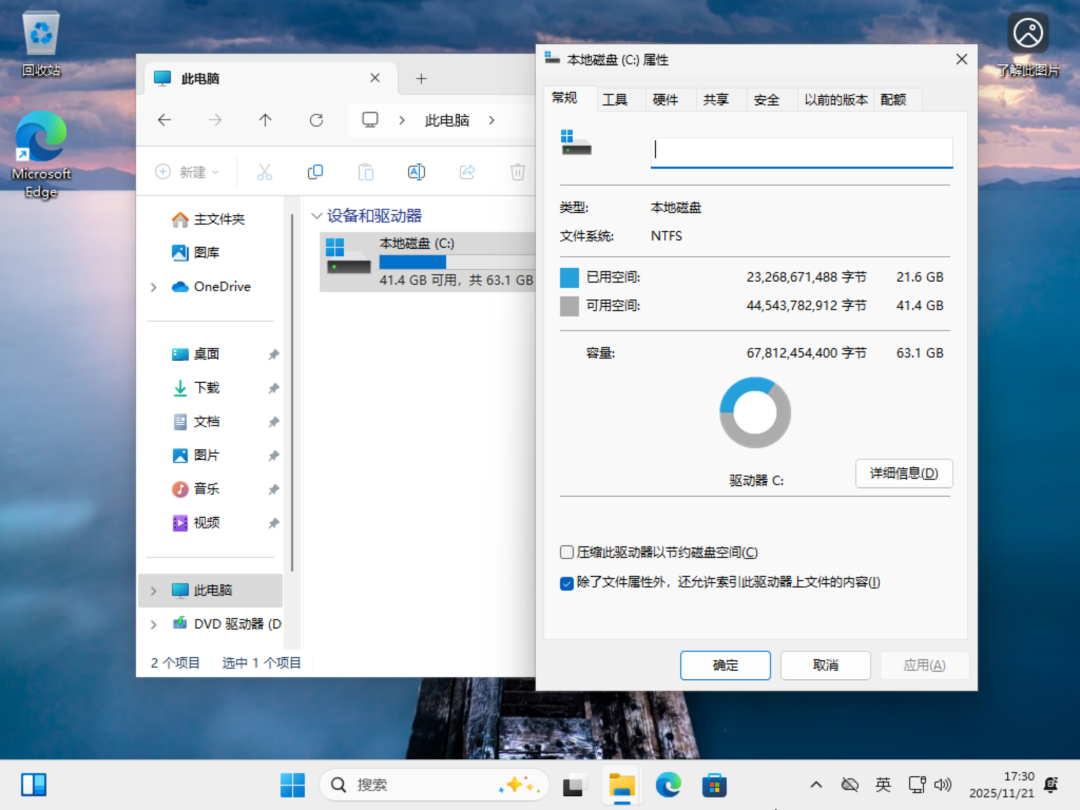This screenshot has height=810, width=1080.
Task: Open the notification bell in the tray
Action: pos(1051,785)
